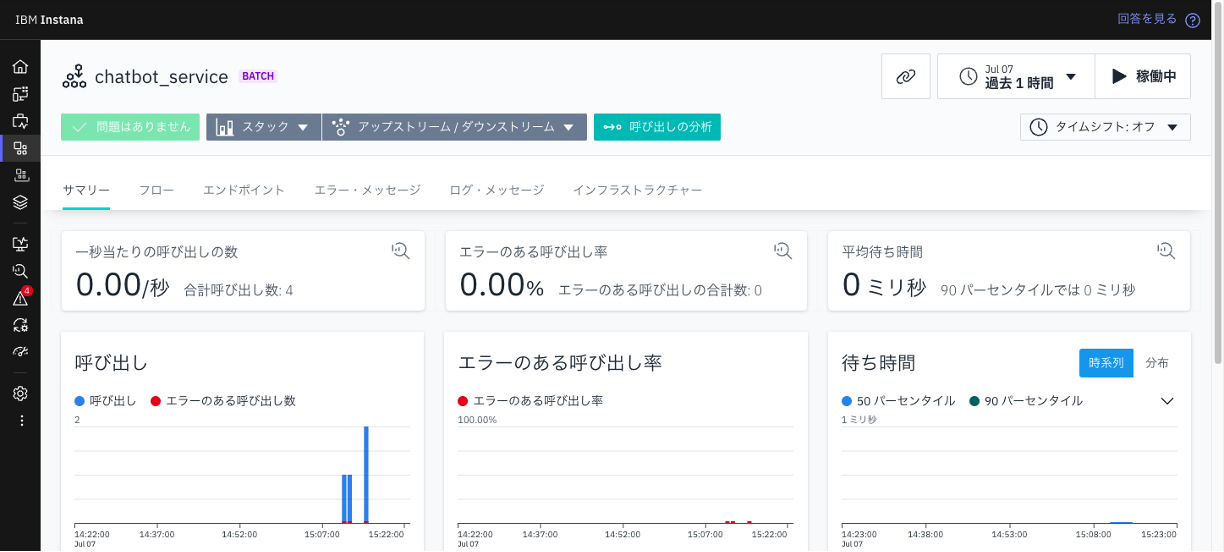Click the 問題はありません status button
The image size is (1224, 552).
pos(131,127)
